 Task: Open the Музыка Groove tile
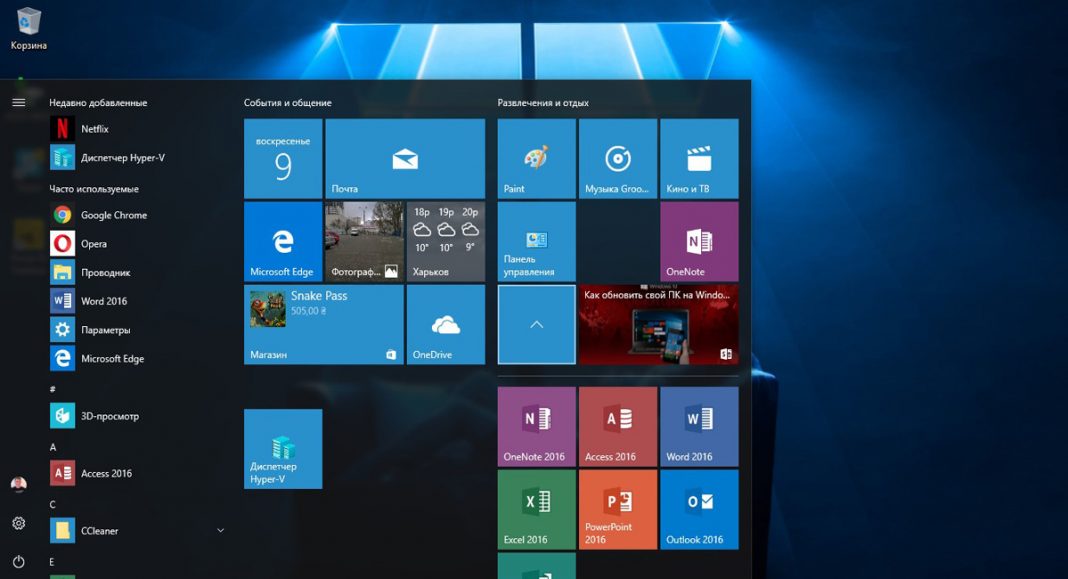point(618,159)
